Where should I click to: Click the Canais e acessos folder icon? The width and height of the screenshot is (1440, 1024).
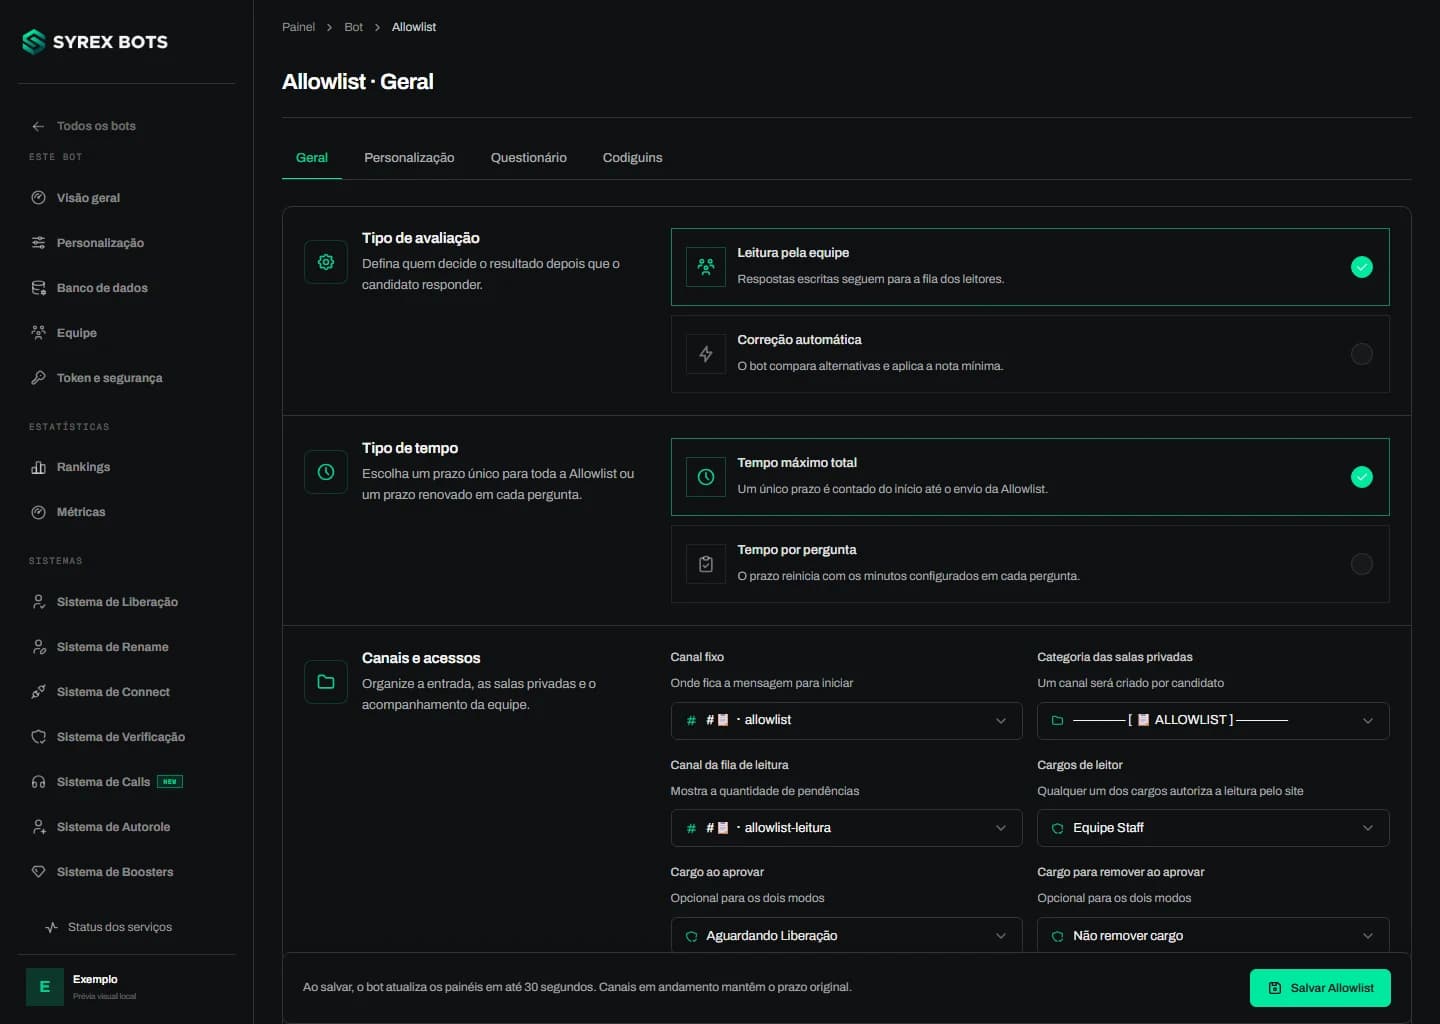click(x=326, y=682)
